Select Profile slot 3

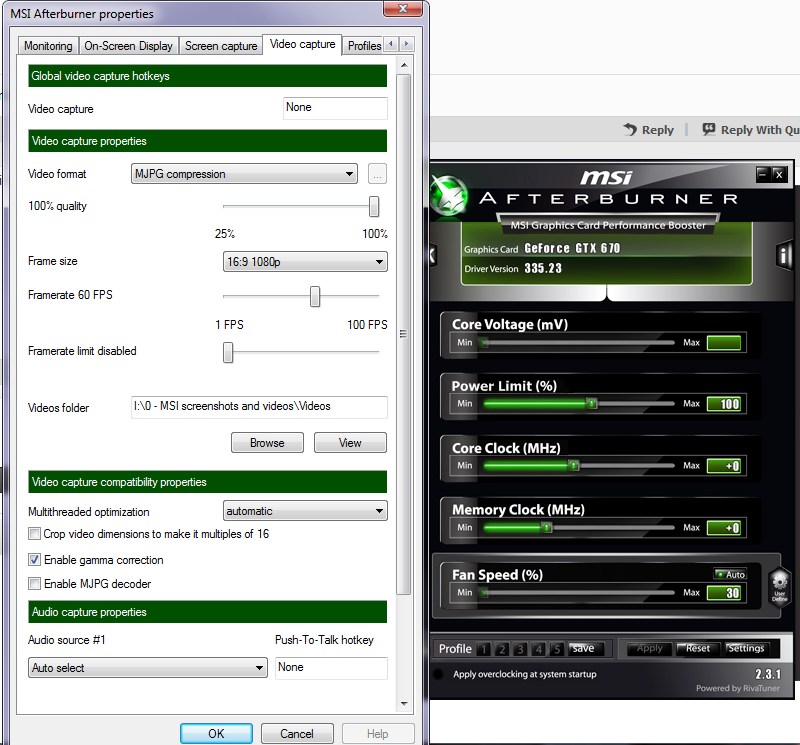point(520,649)
